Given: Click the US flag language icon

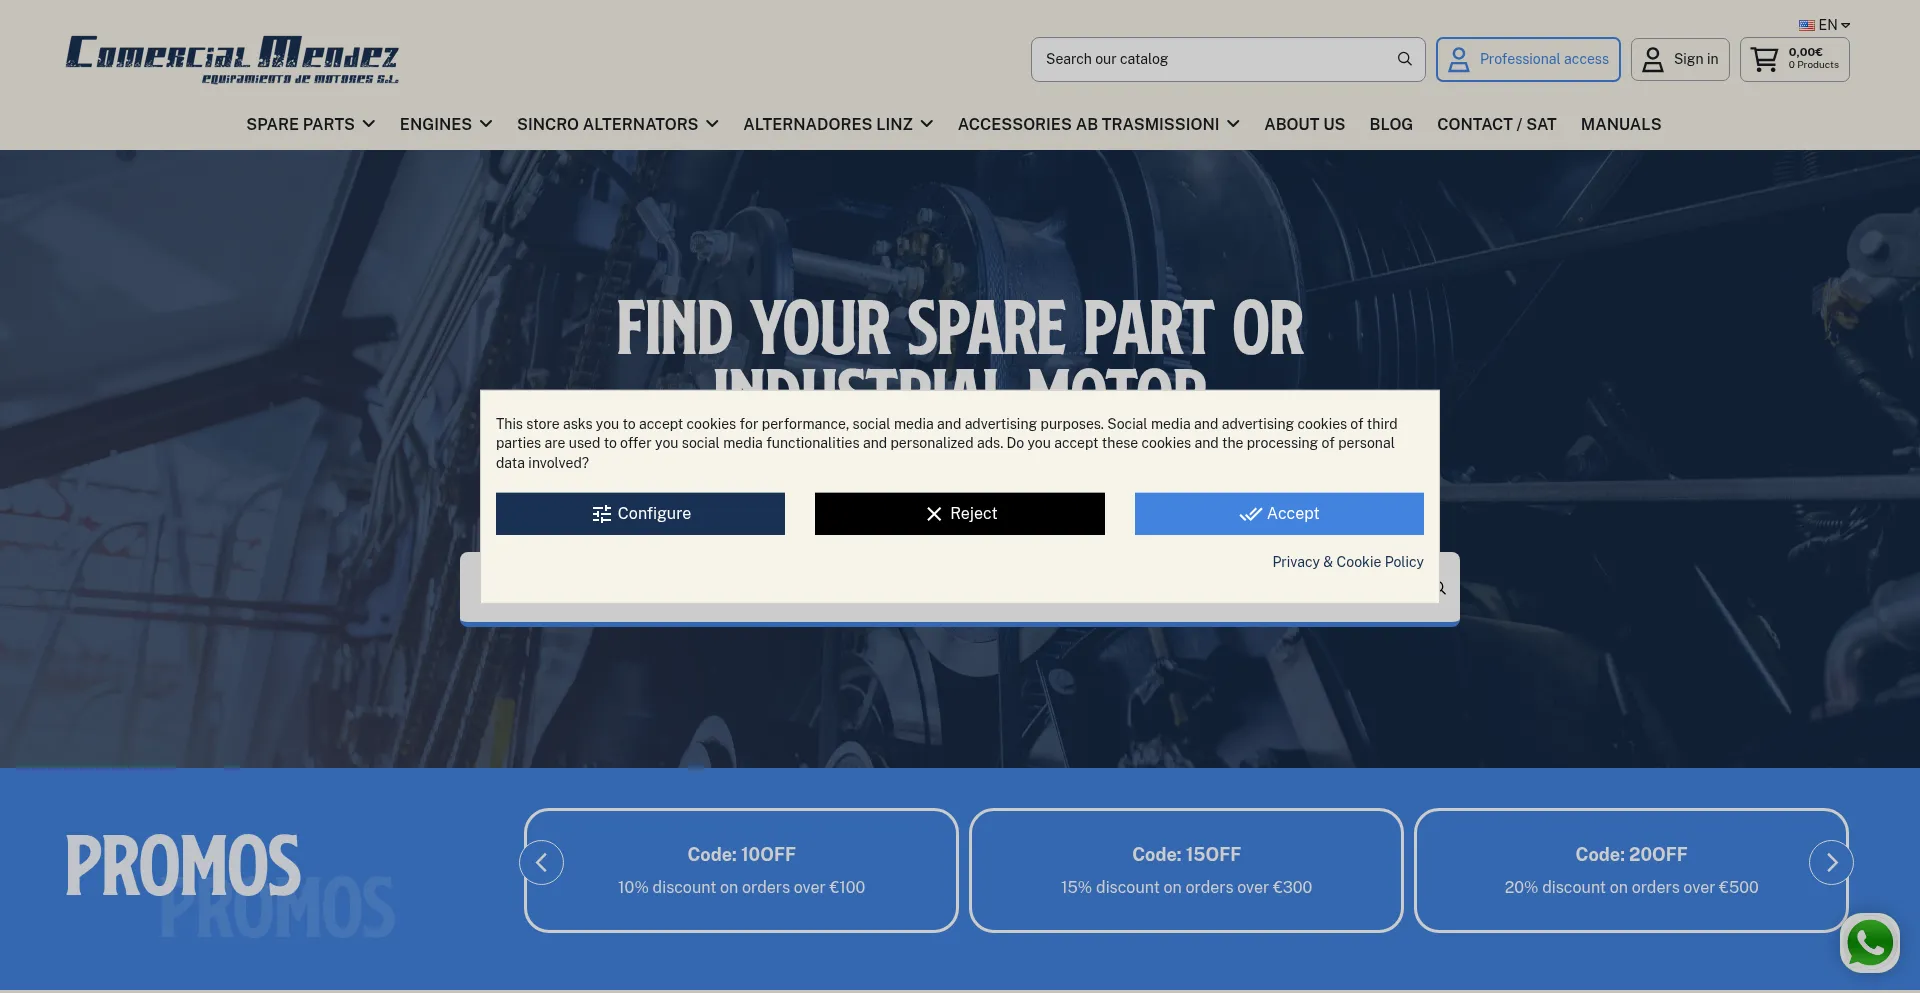Looking at the screenshot, I should tap(1807, 25).
